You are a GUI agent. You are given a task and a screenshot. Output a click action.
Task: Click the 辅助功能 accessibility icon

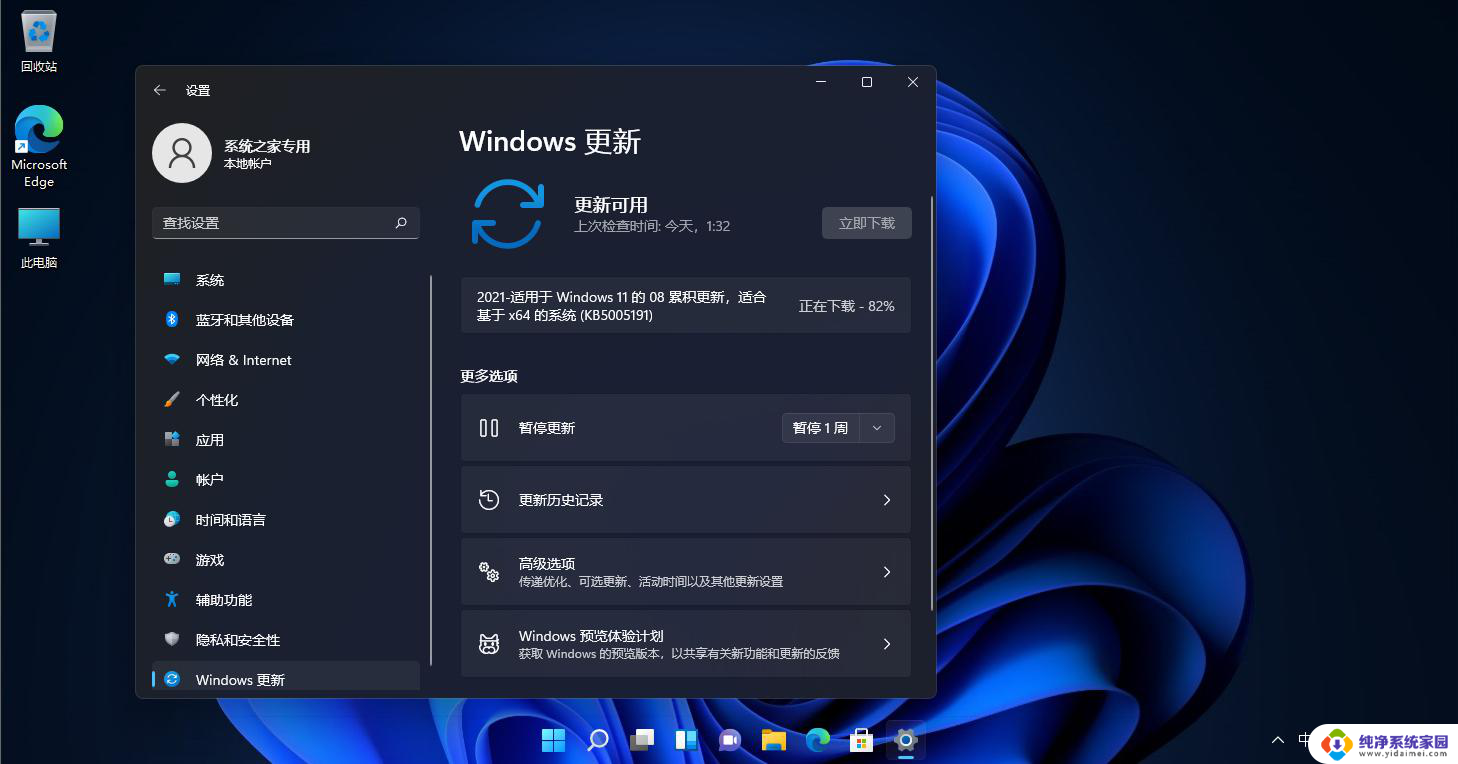(172, 600)
